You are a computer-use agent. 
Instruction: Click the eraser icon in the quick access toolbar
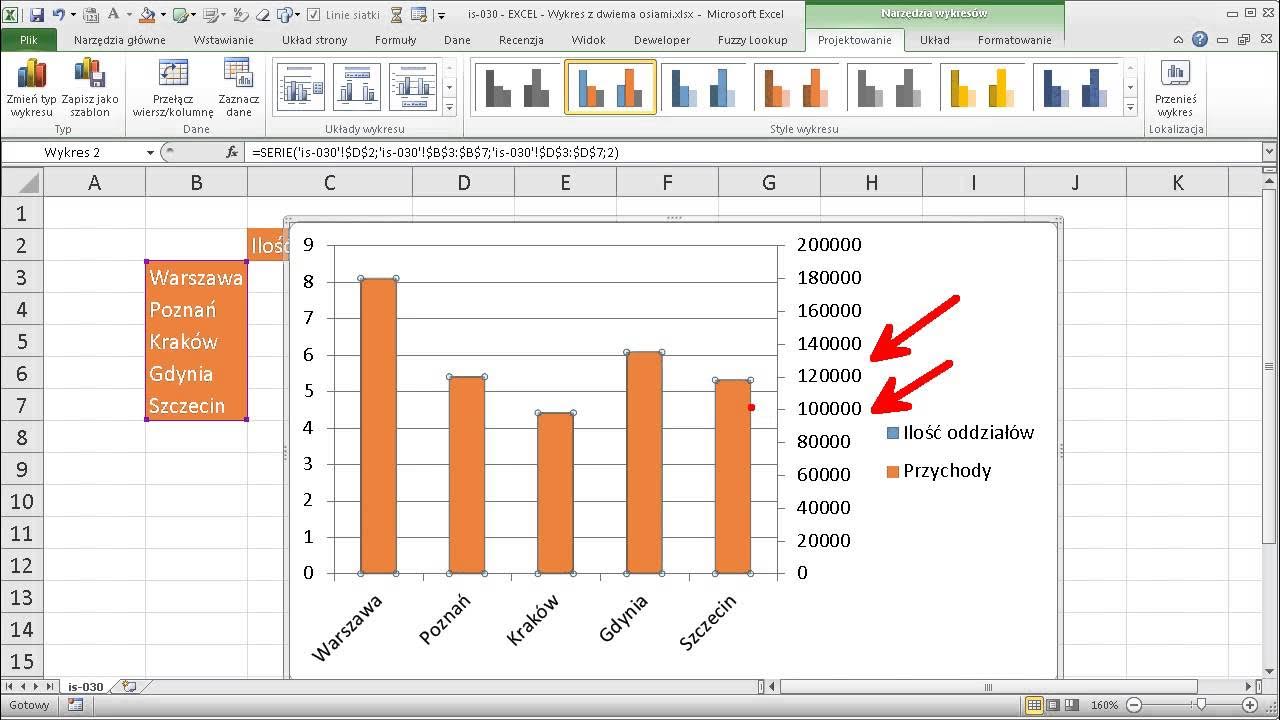(x=263, y=15)
